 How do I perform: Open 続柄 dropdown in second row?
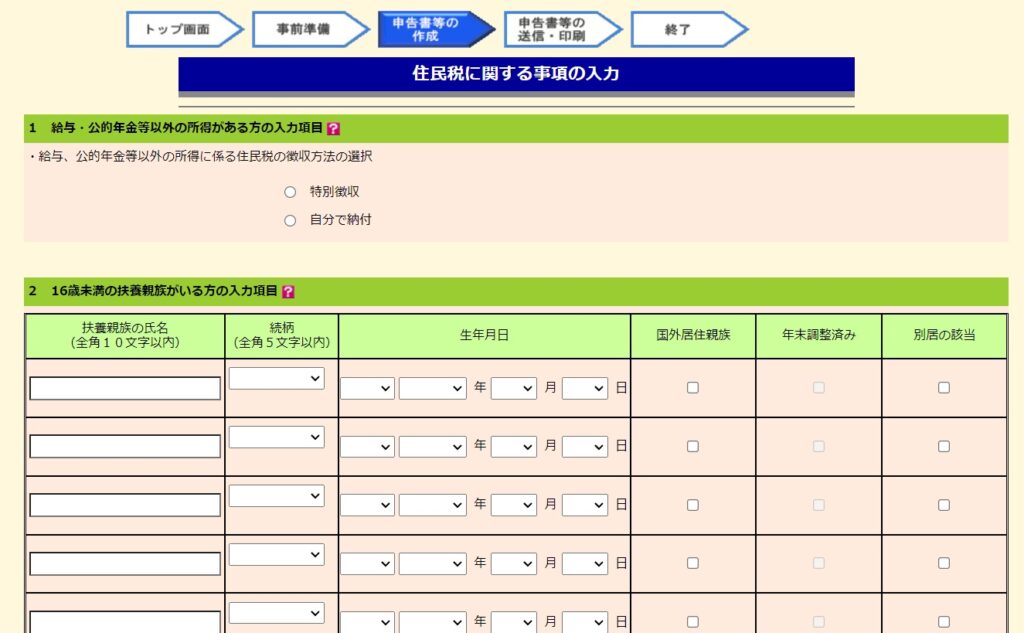point(277,437)
